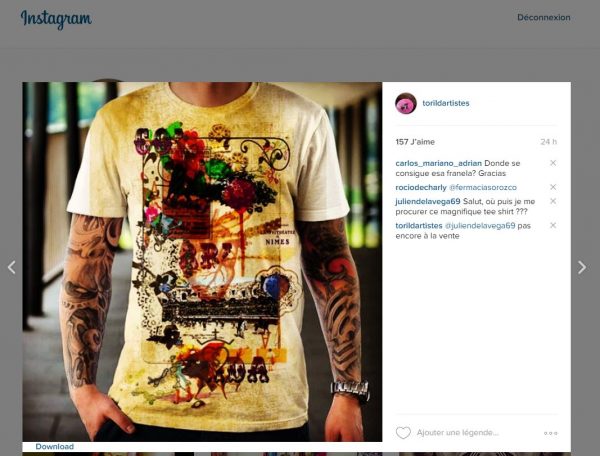Open the Déconnexion link

pos(543,18)
